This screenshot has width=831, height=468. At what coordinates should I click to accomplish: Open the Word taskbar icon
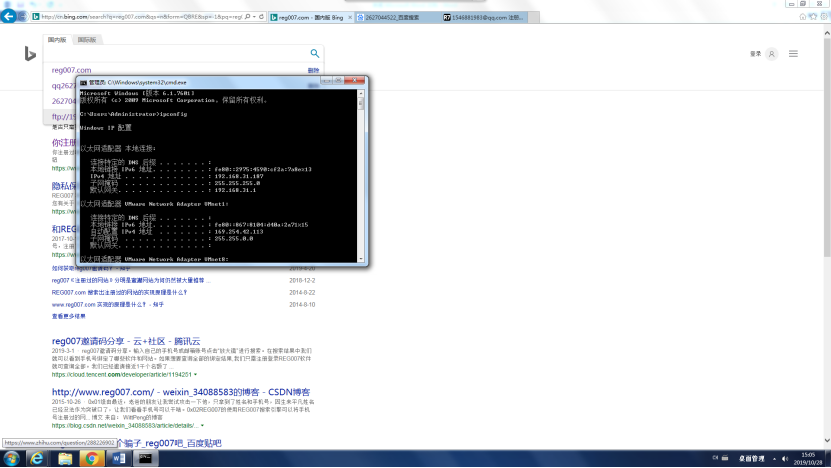[x=119, y=458]
